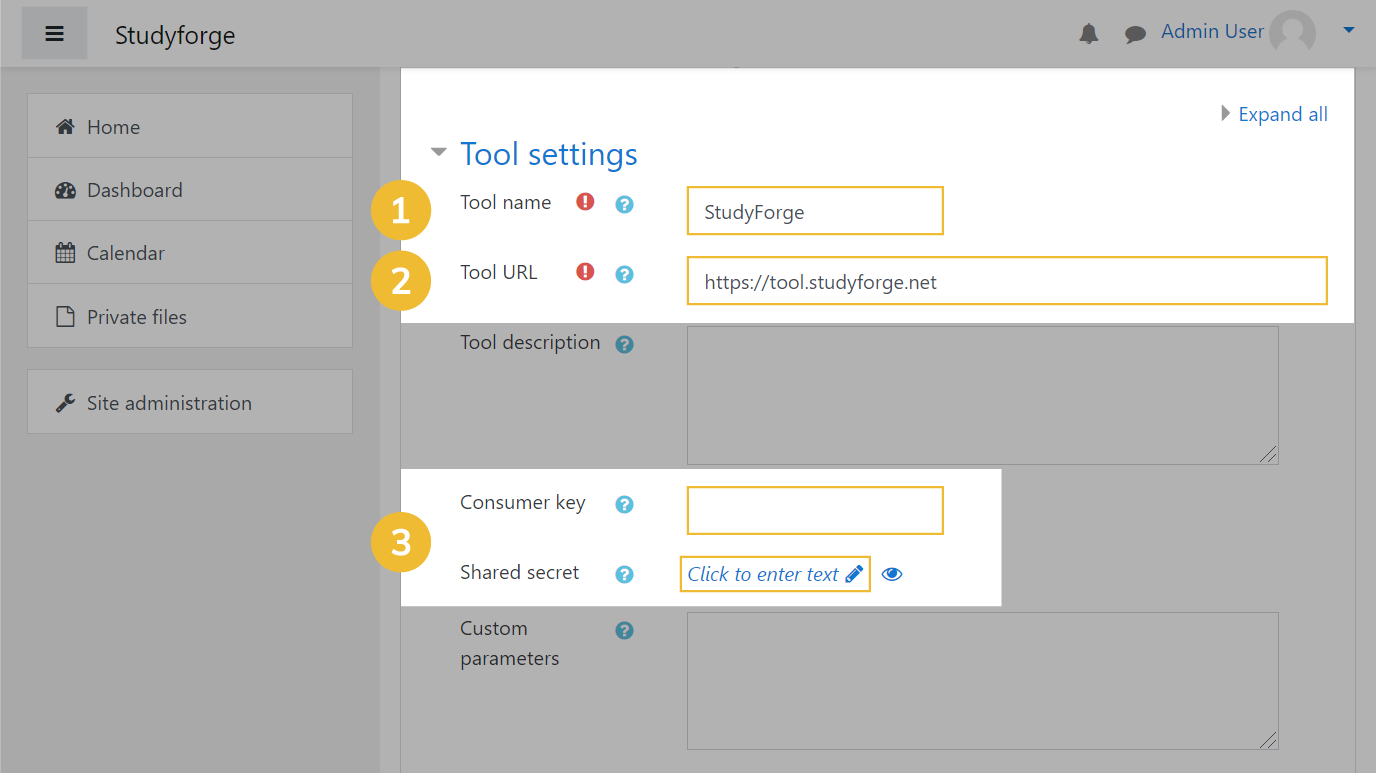1376x773 pixels.
Task: Open help for Consumer key
Action: [x=624, y=504]
